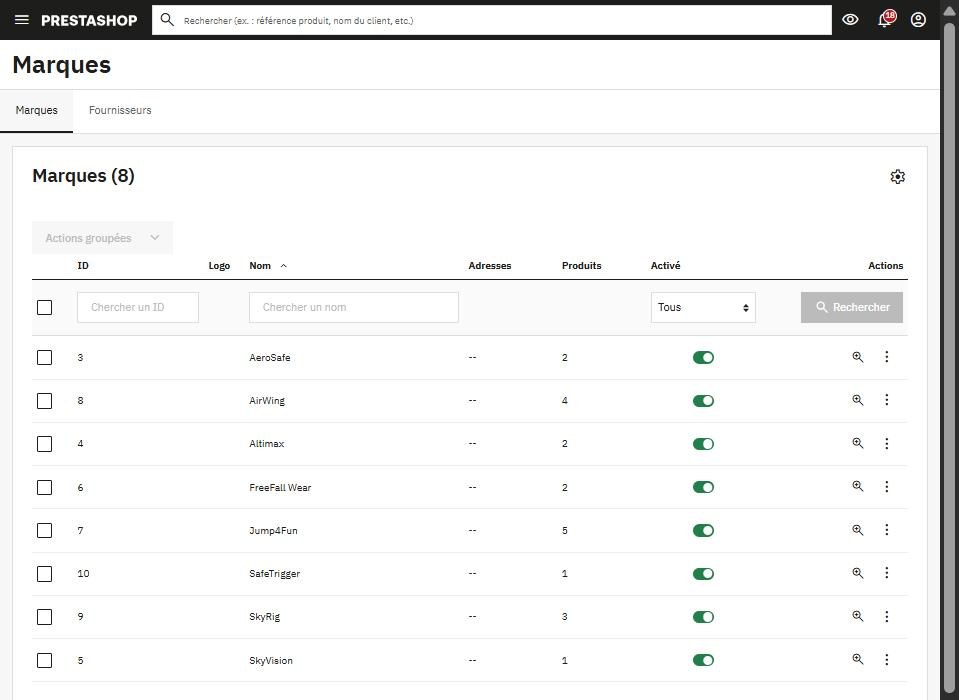Open more actions menu for SkyRig
Viewport: 959px width, 700px height.
887,616
